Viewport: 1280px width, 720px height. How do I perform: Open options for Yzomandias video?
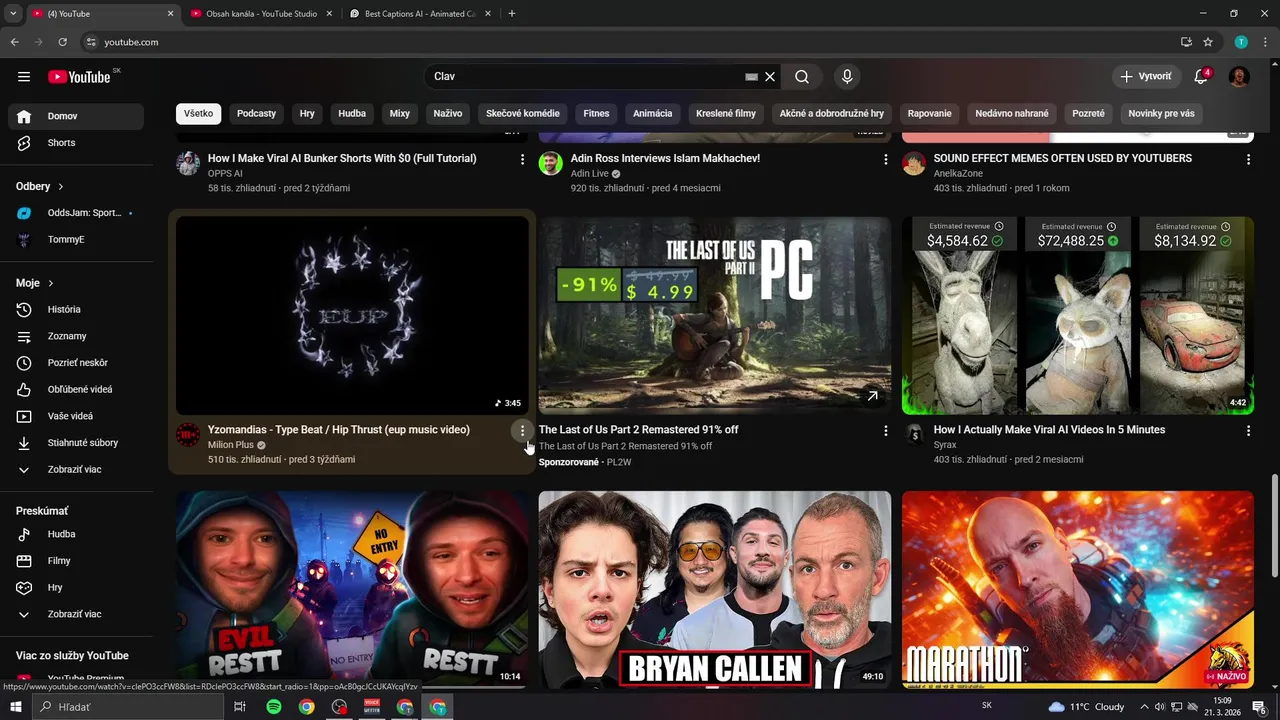coord(522,430)
